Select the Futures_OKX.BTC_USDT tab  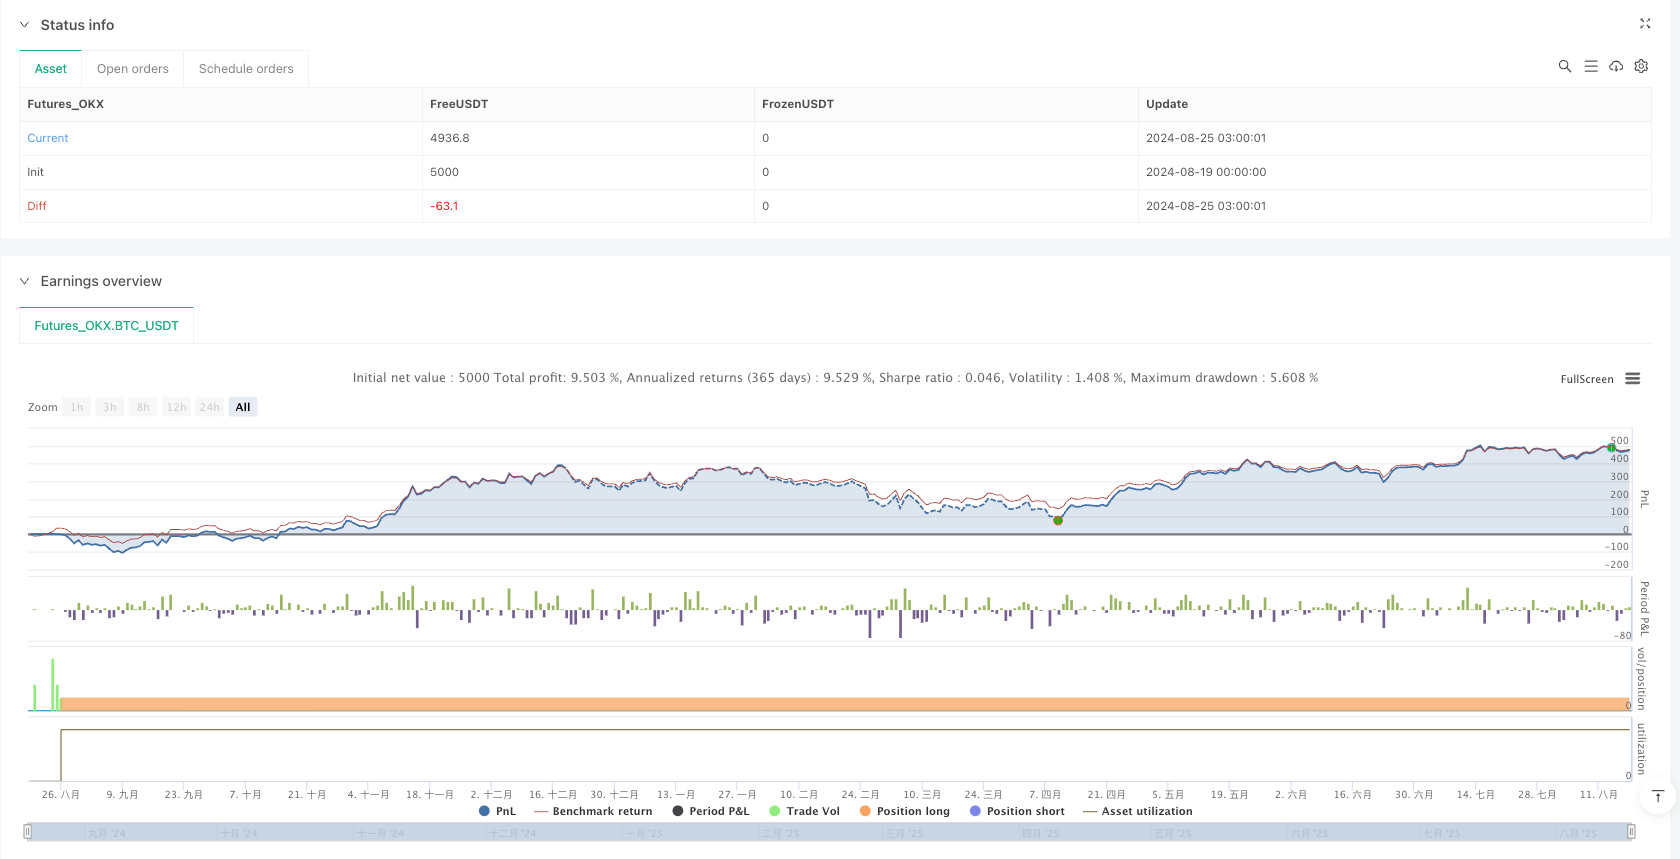coord(106,326)
